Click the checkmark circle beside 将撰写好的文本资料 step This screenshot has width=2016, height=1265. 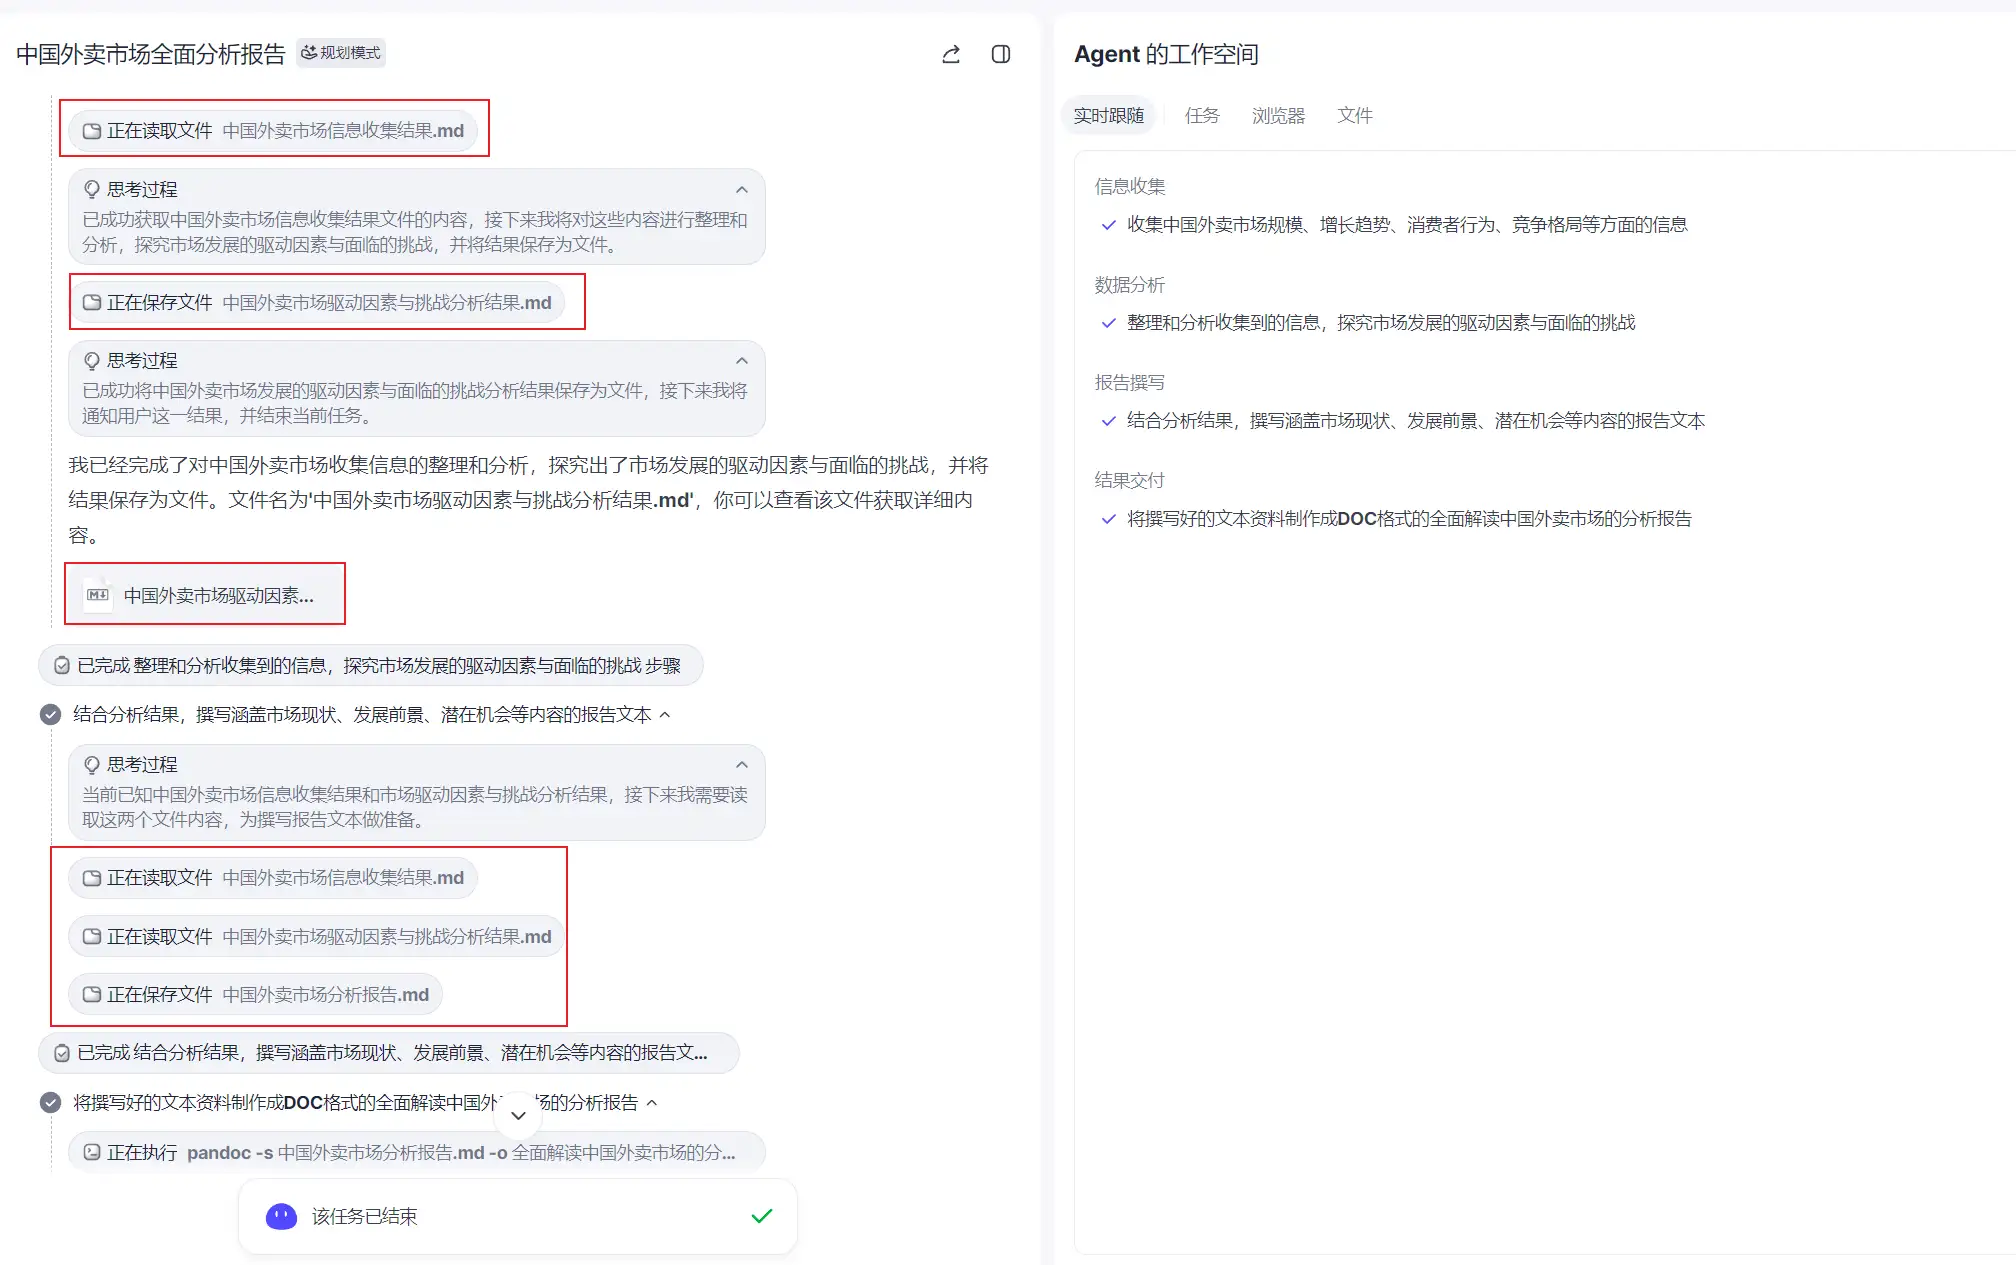point(50,1103)
